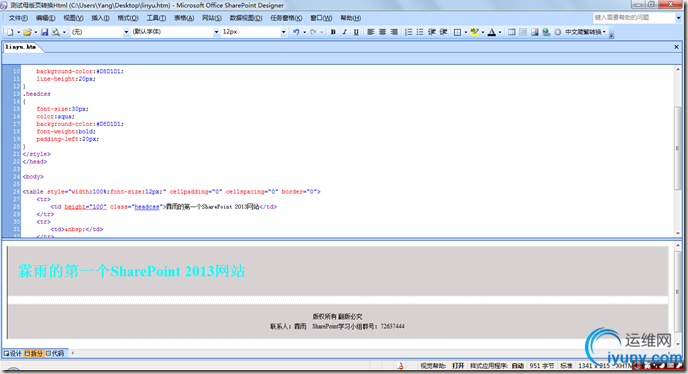Align text to the right
688x374 pixels.
(x=394, y=32)
